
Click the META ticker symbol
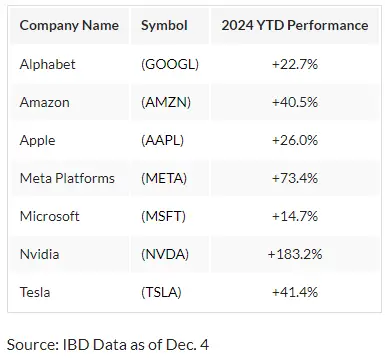coord(164,178)
